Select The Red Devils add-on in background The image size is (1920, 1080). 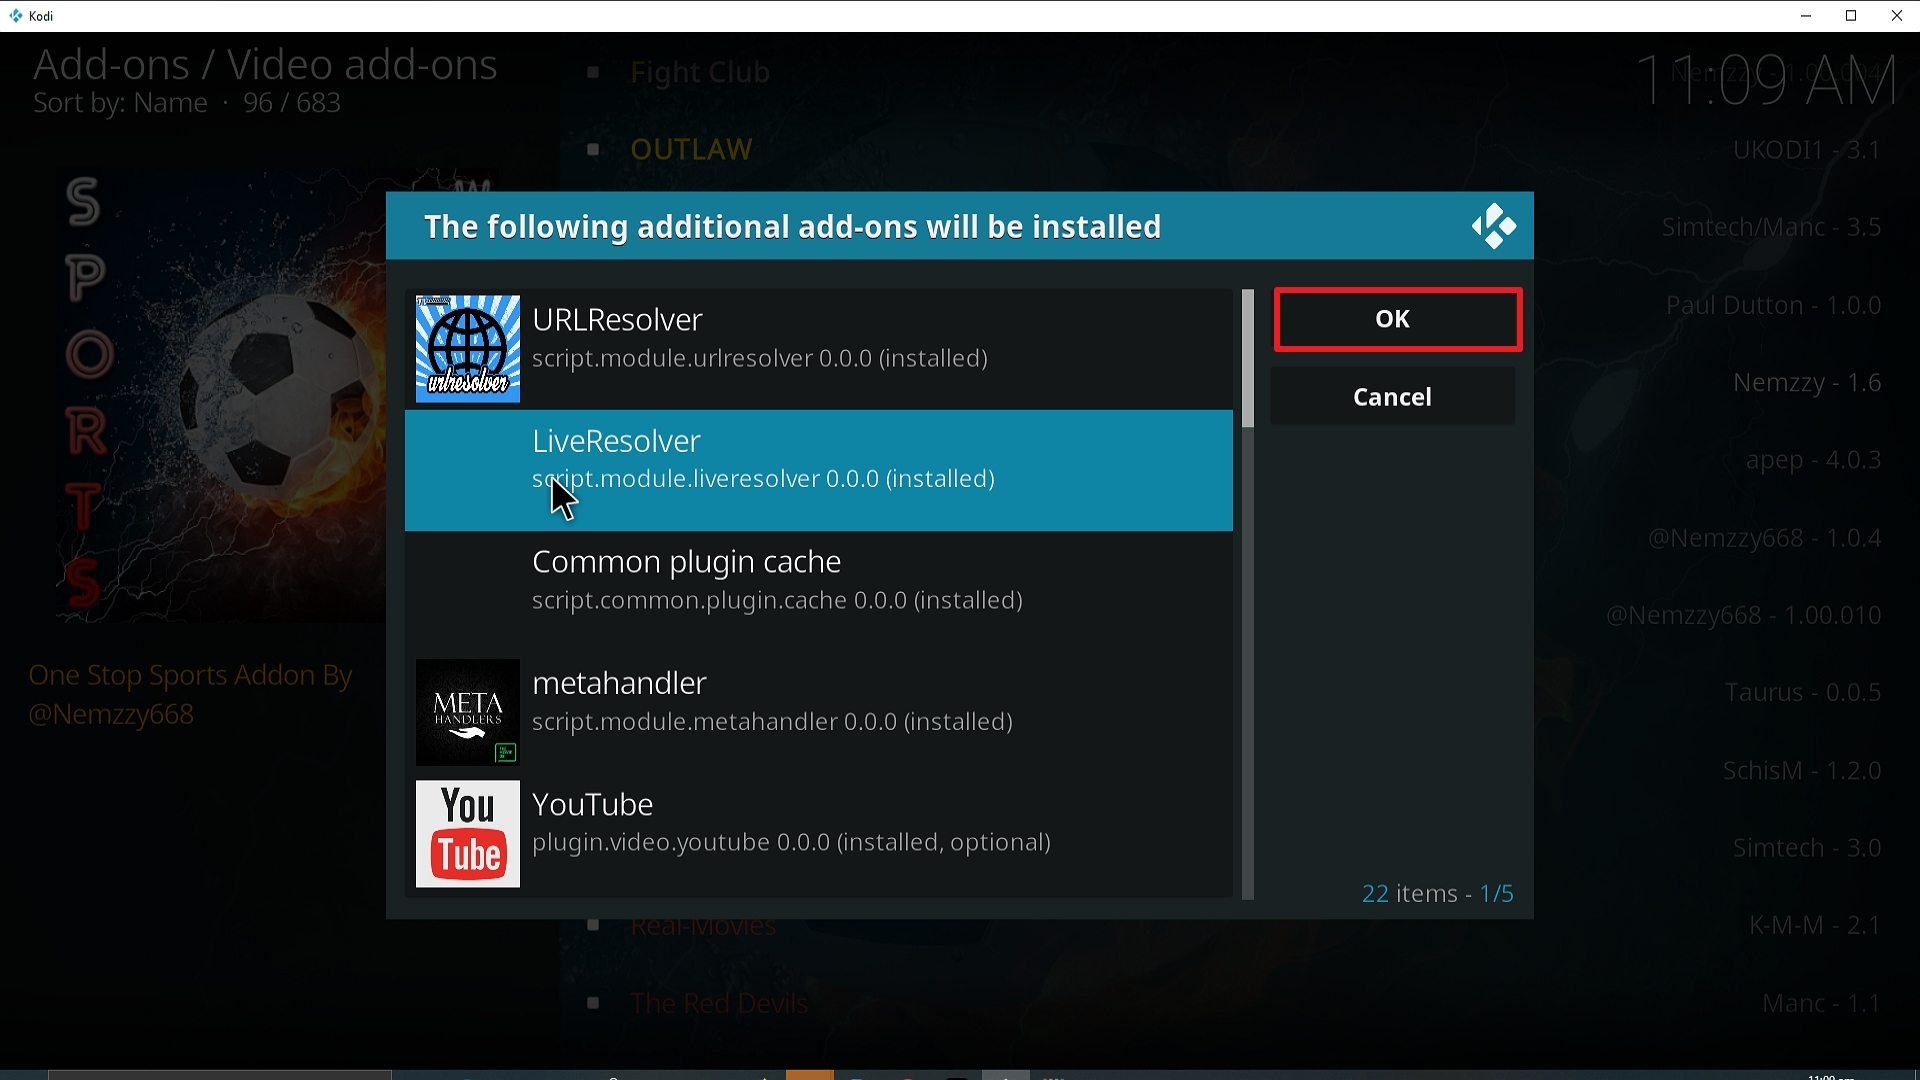(x=719, y=1003)
